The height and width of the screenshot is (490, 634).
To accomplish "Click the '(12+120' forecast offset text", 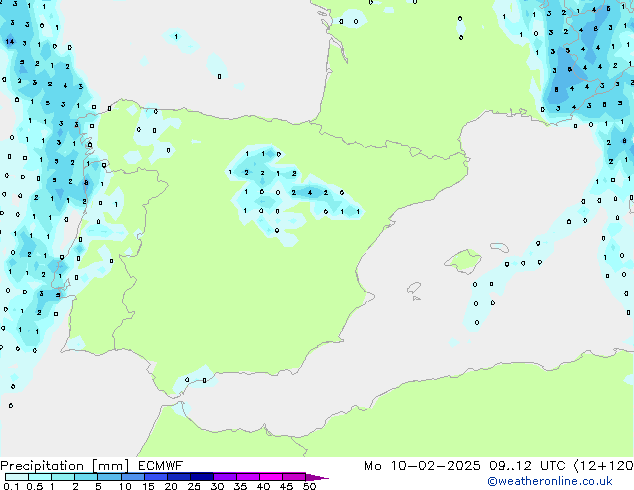I will (603, 466).
